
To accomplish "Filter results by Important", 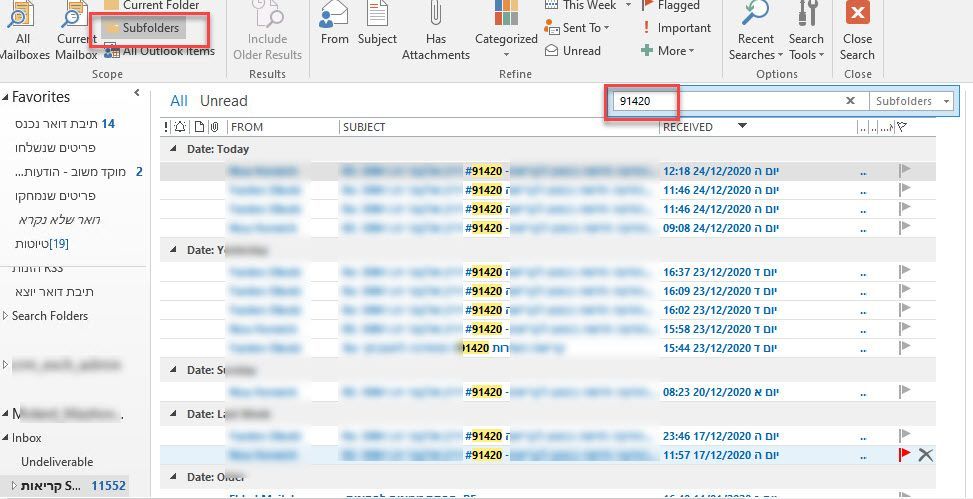I will 676,28.
